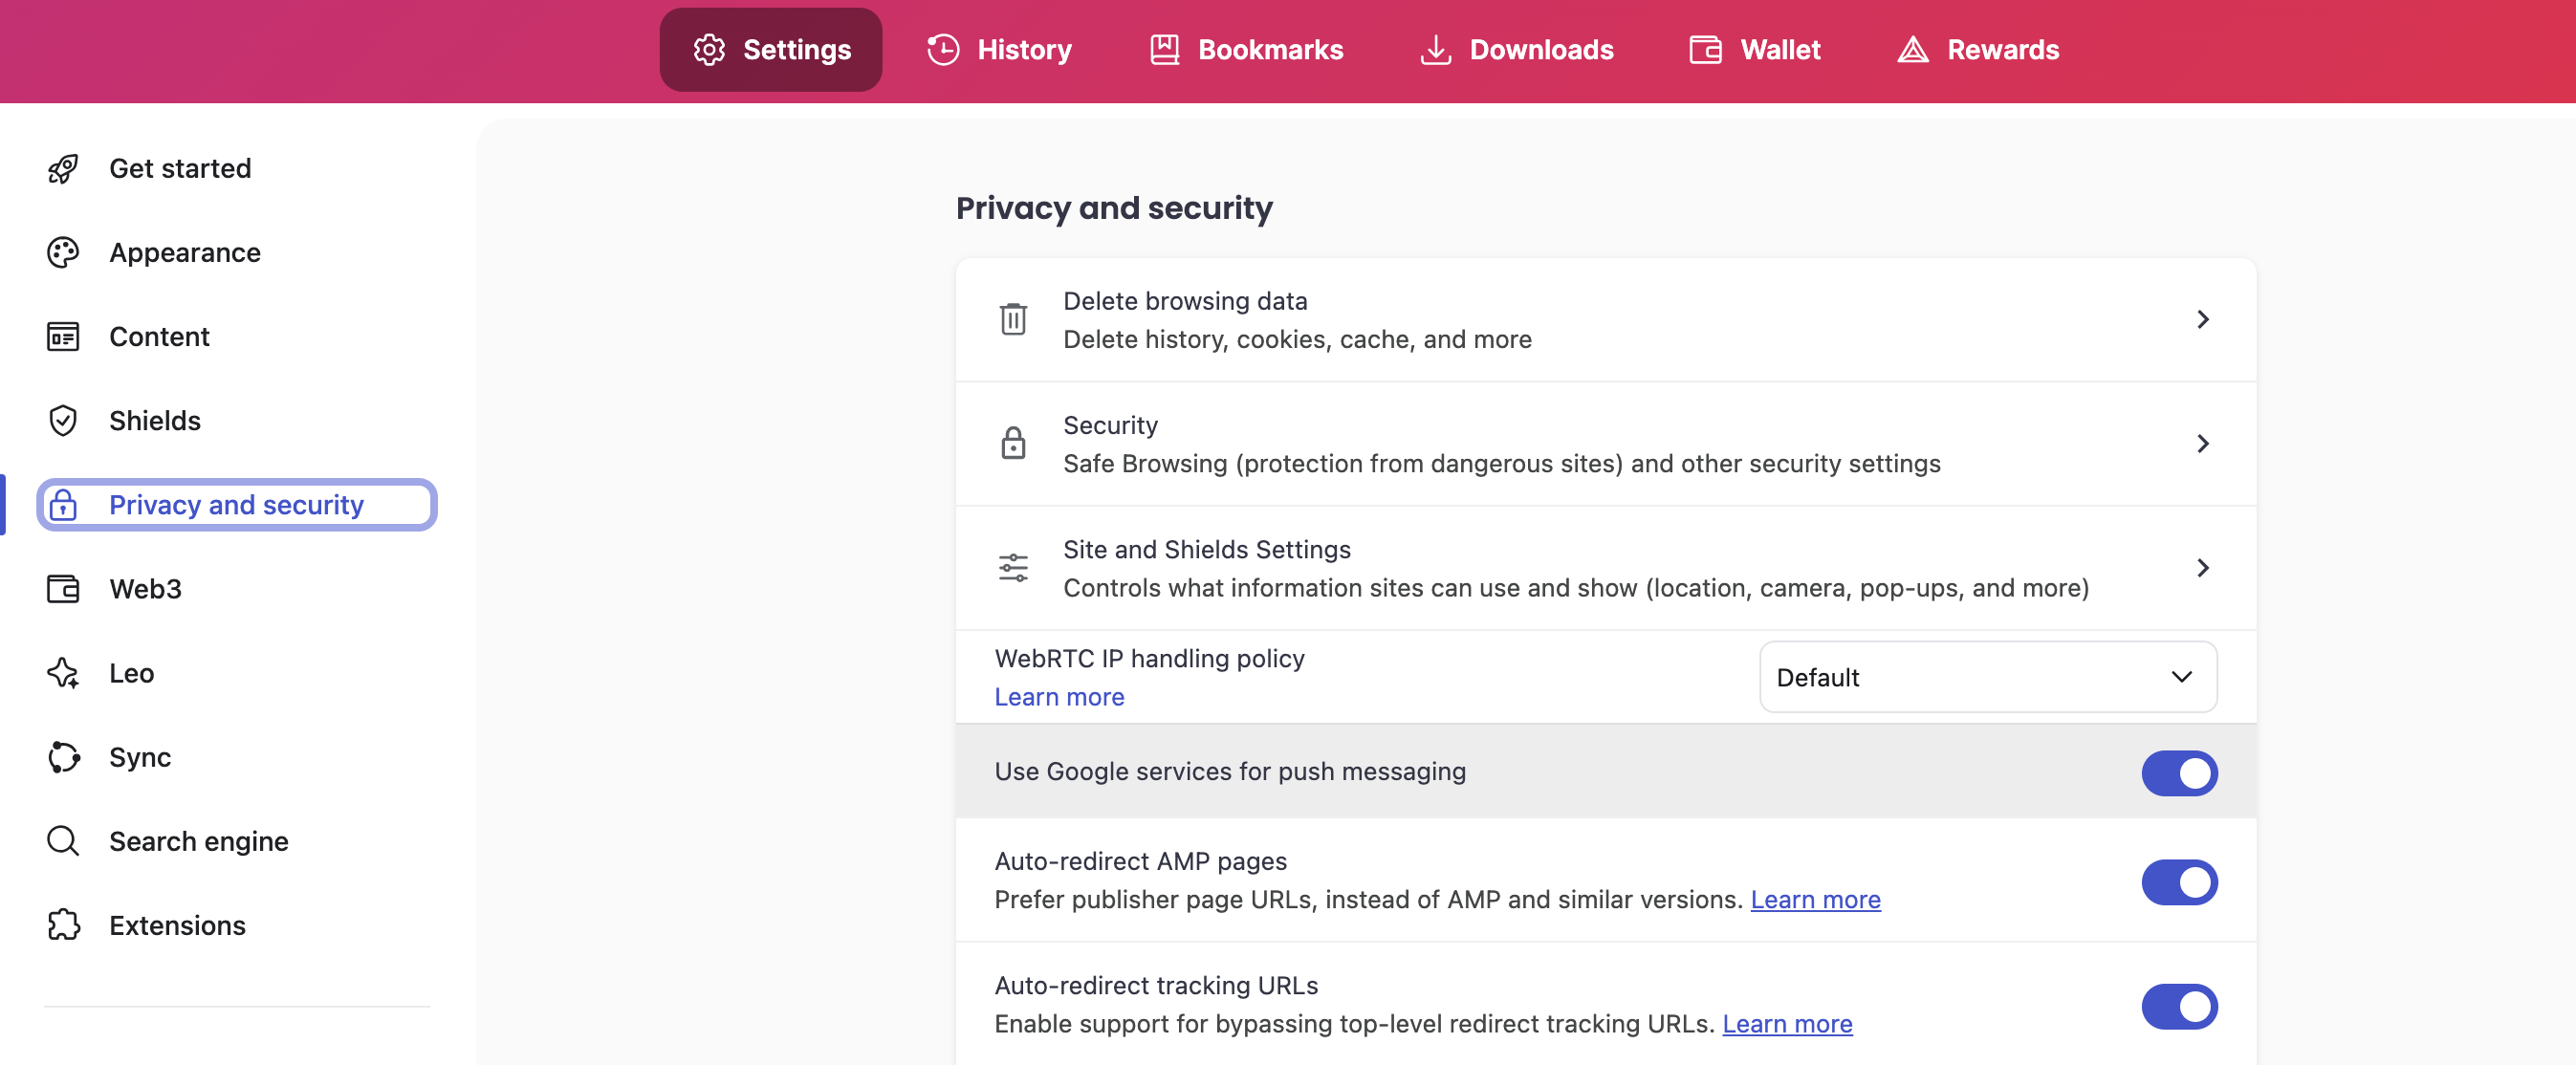Switch to the History tab
Image resolution: width=2576 pixels, height=1065 pixels.
[x=999, y=50]
